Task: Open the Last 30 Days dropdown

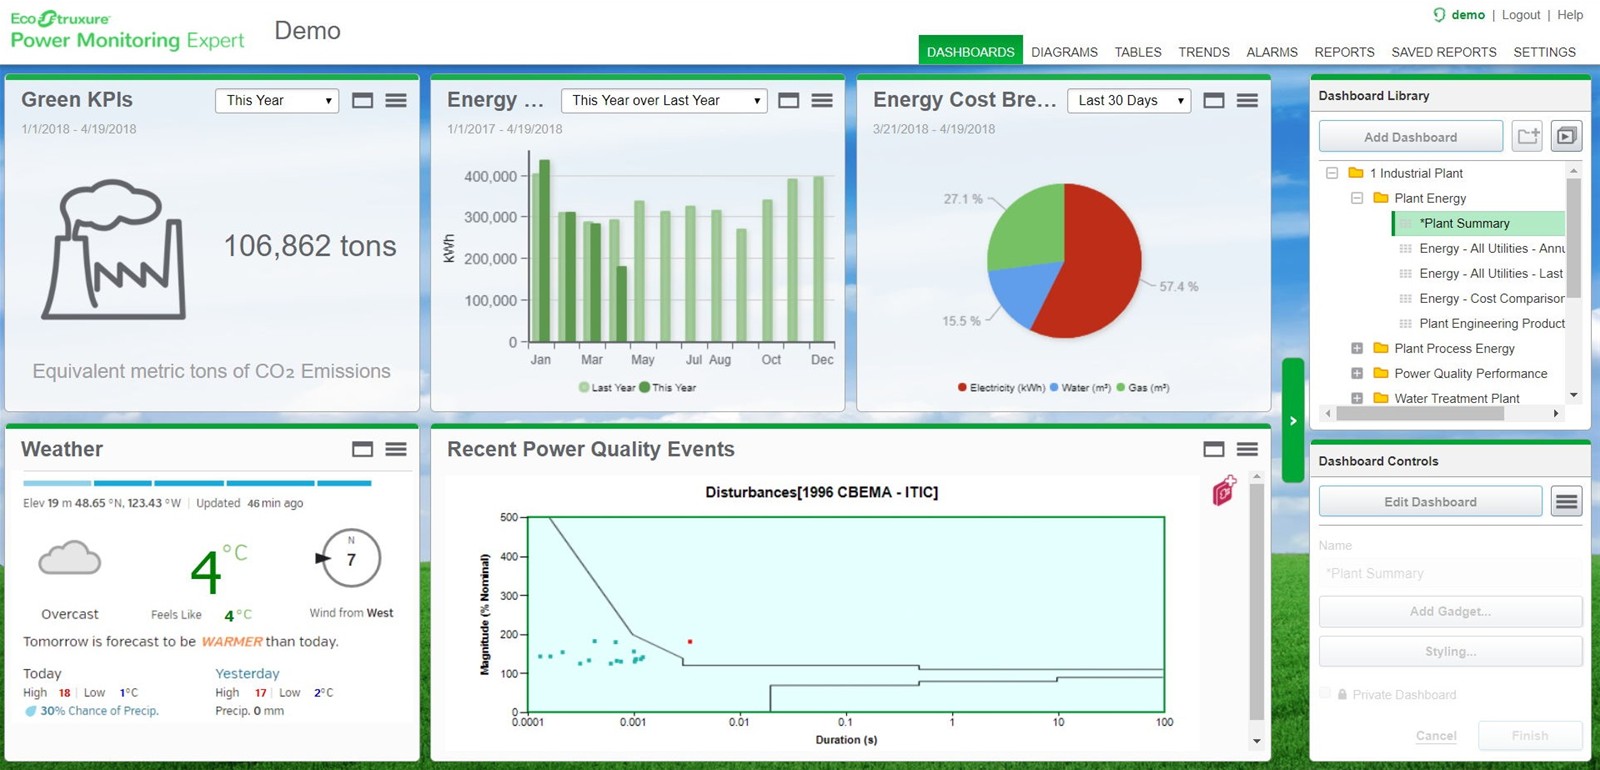Action: point(1129,100)
